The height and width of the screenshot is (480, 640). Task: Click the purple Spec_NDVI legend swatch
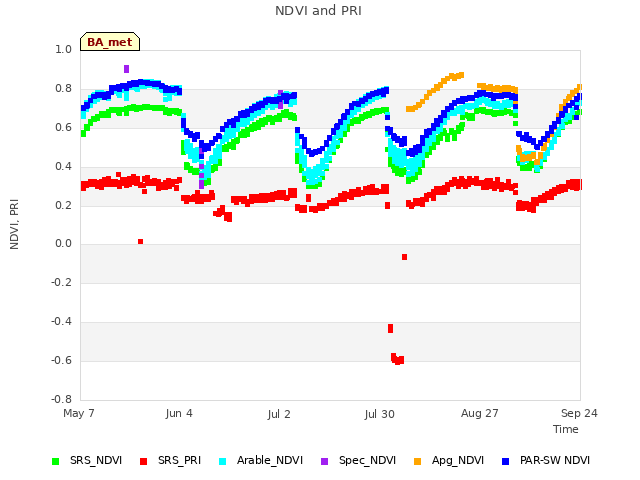click(324, 461)
